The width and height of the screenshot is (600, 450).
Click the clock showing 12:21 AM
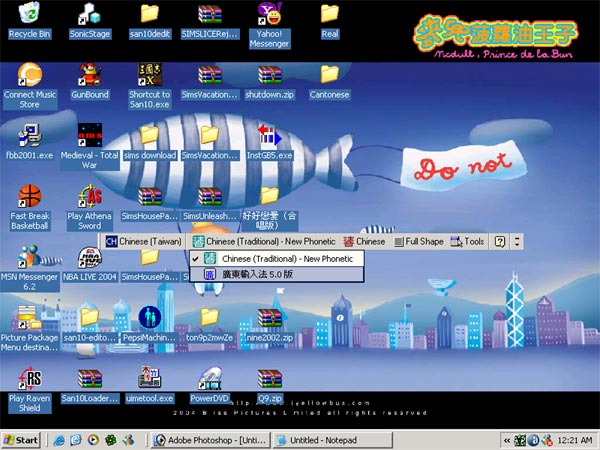coord(575,440)
